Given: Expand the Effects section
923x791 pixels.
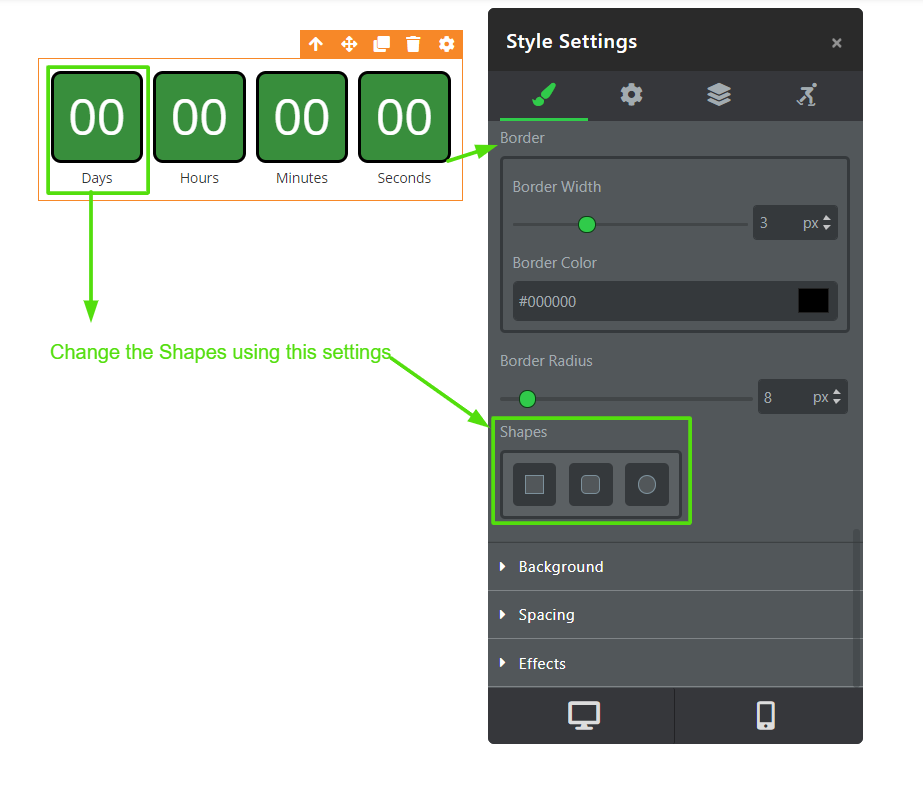Looking at the screenshot, I should click(675, 663).
